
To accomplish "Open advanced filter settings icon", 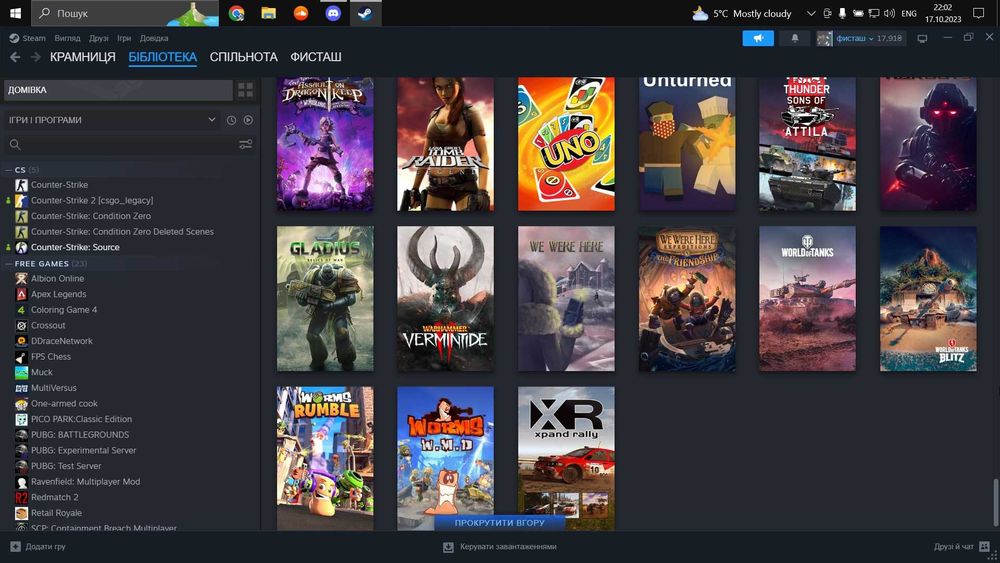I will tap(246, 145).
